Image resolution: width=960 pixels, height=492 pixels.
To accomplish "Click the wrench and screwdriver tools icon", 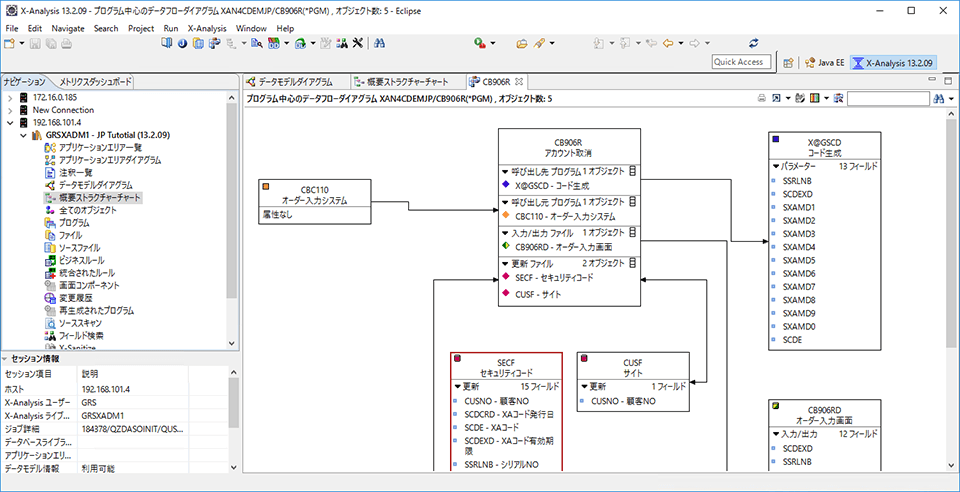I will (x=359, y=43).
